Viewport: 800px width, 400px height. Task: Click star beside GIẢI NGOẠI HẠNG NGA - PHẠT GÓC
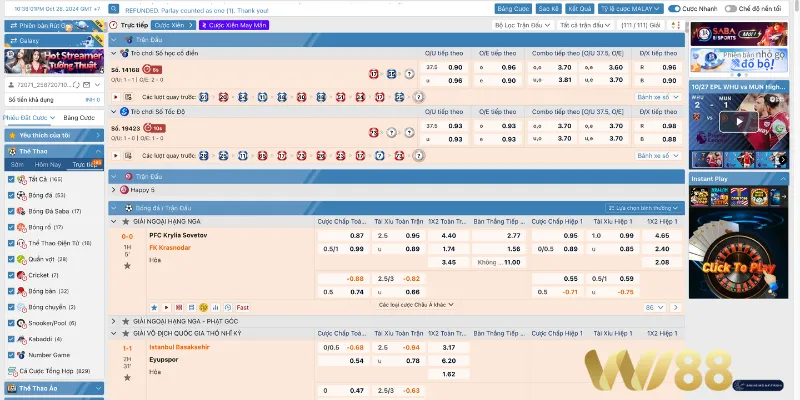(126, 321)
